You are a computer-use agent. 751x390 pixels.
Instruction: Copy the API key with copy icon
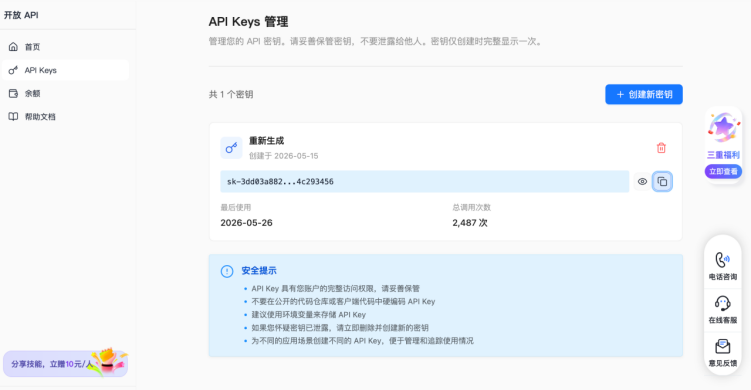click(662, 182)
